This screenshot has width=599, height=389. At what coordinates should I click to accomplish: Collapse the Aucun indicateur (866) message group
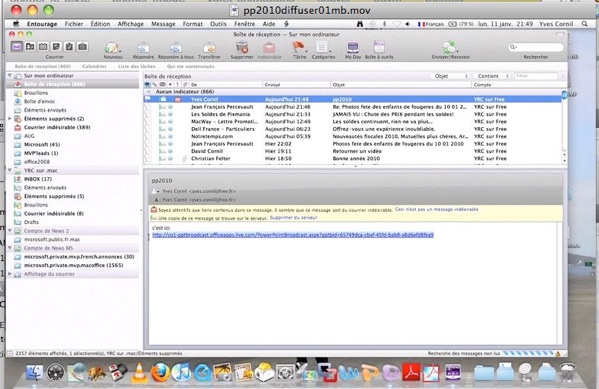[149, 92]
